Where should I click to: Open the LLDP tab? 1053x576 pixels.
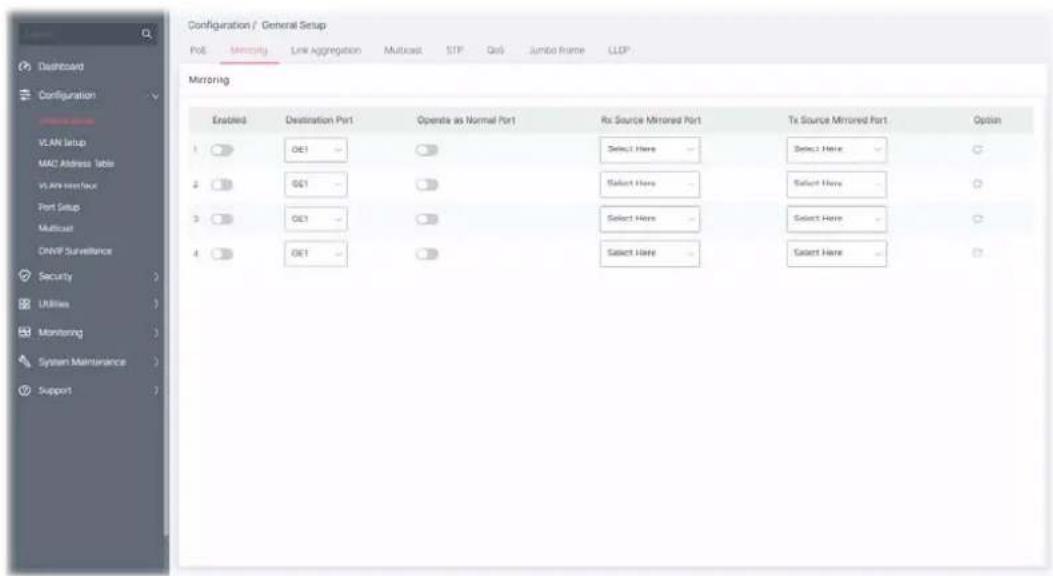pos(619,50)
